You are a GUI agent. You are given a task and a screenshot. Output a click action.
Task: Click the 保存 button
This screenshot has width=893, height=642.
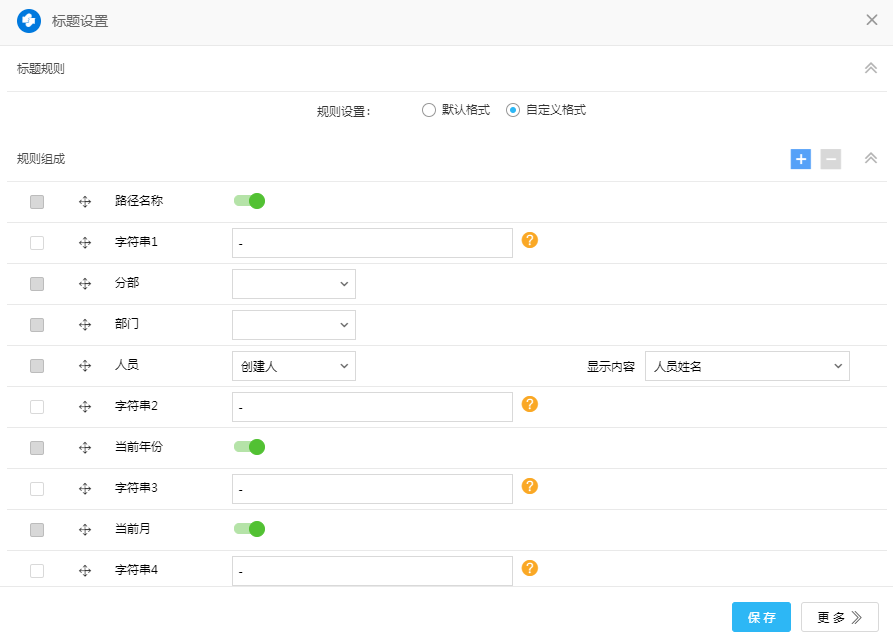[761, 617]
